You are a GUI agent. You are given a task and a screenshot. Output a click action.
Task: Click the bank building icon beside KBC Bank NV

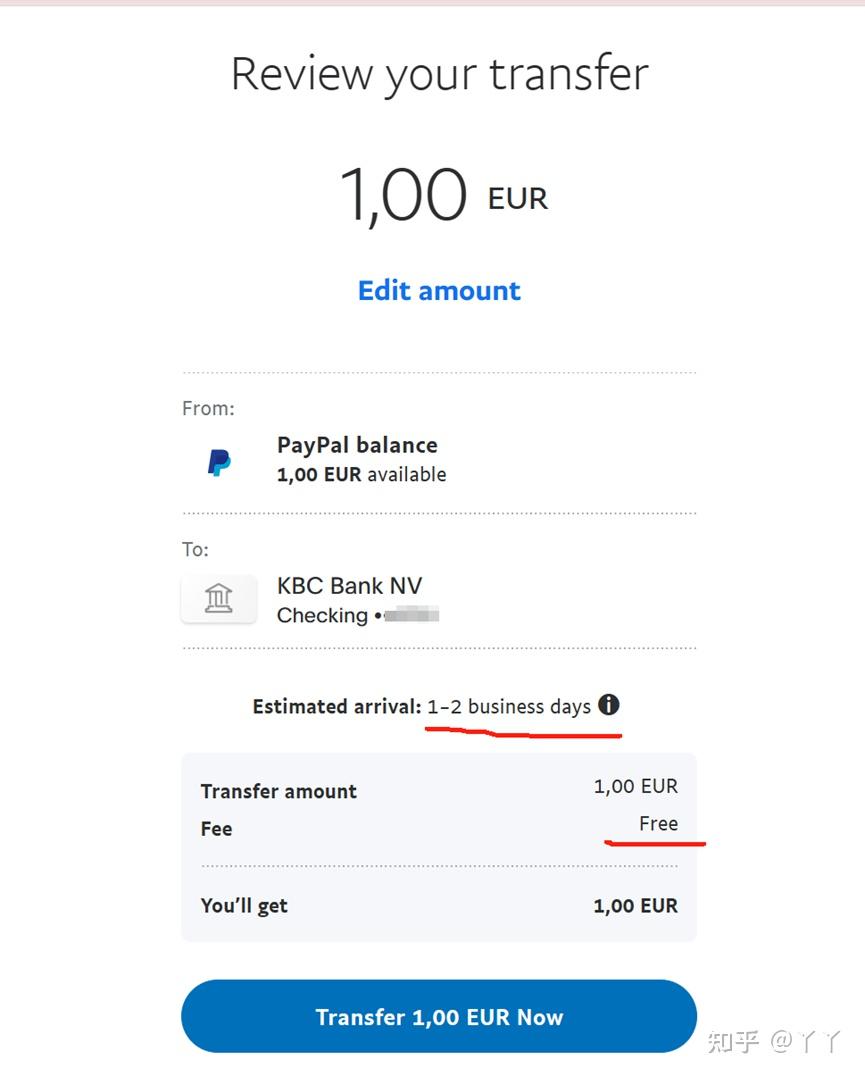(218, 597)
